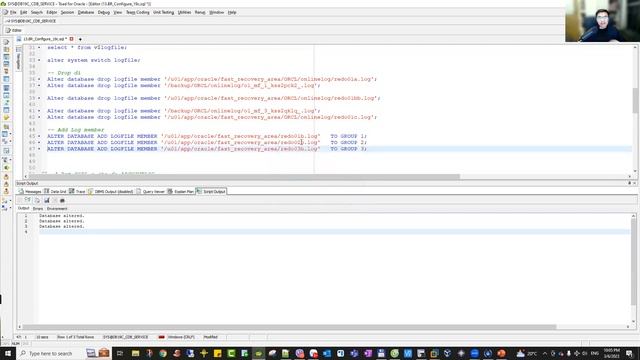Click first 'Database altered.' output line
Screen dimensions: 640x360
pos(62,216)
